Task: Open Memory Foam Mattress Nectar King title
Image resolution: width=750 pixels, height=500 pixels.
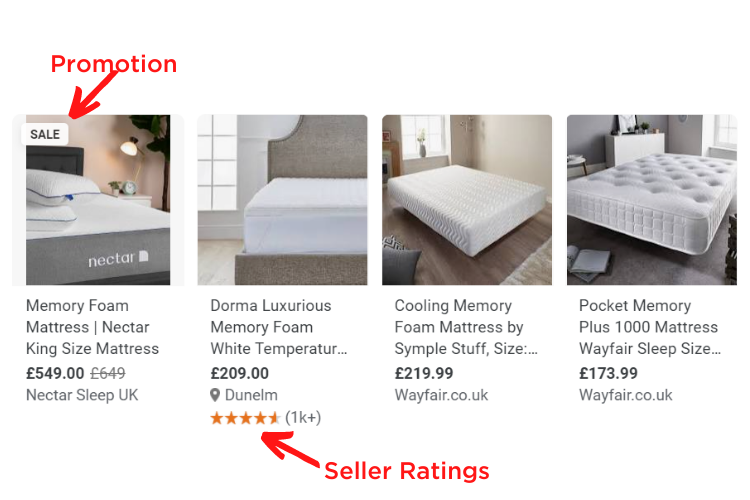Action: [92, 327]
